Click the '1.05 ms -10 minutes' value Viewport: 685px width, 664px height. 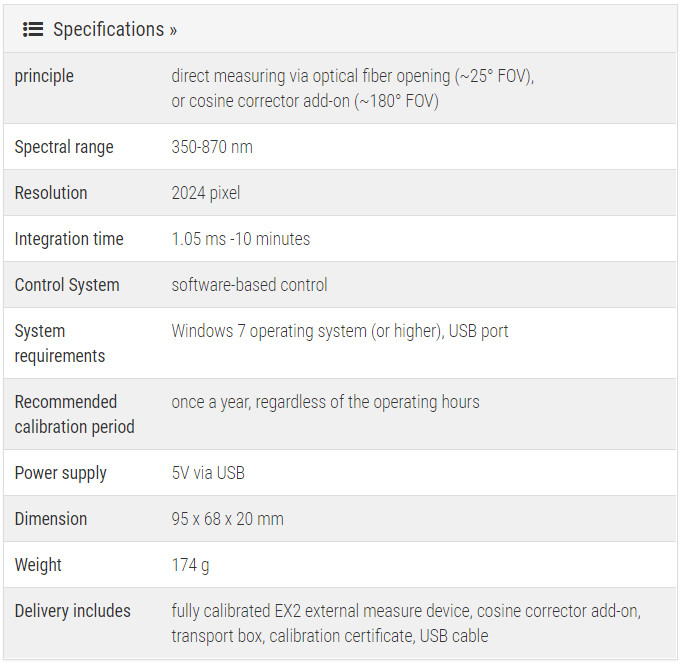[241, 239]
